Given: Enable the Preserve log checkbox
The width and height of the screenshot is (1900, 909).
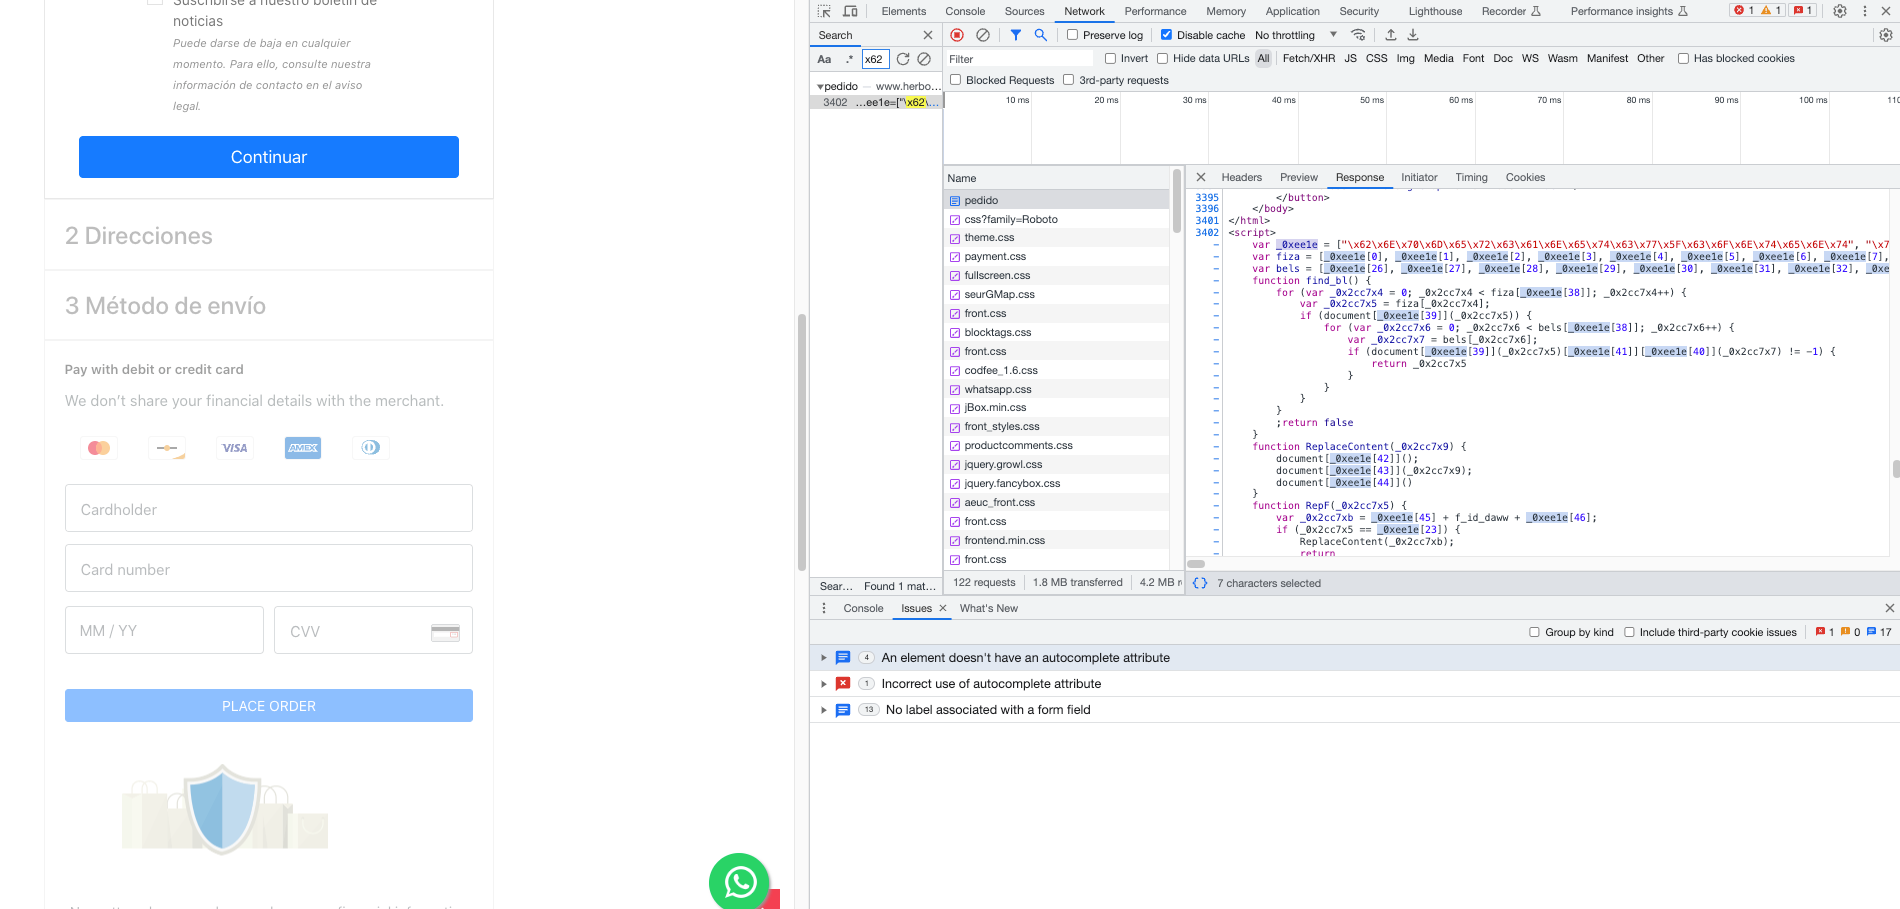Looking at the screenshot, I should pos(1073,35).
